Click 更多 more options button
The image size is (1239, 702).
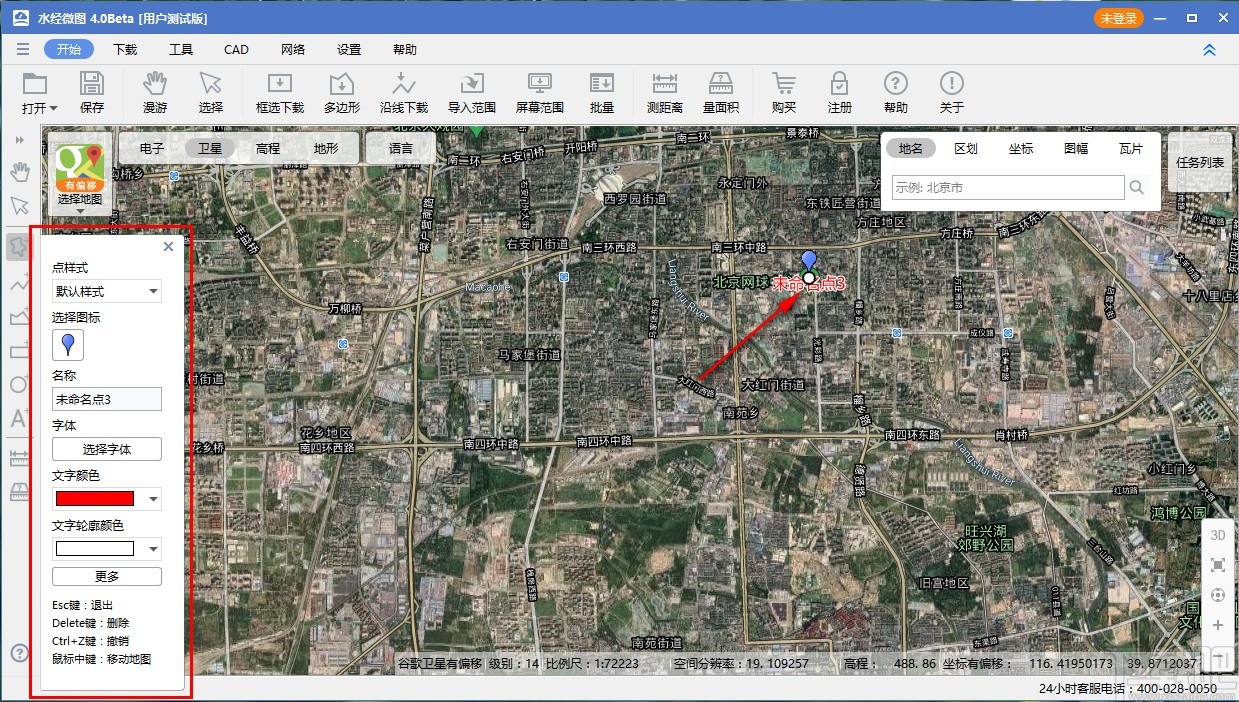[x=107, y=576]
